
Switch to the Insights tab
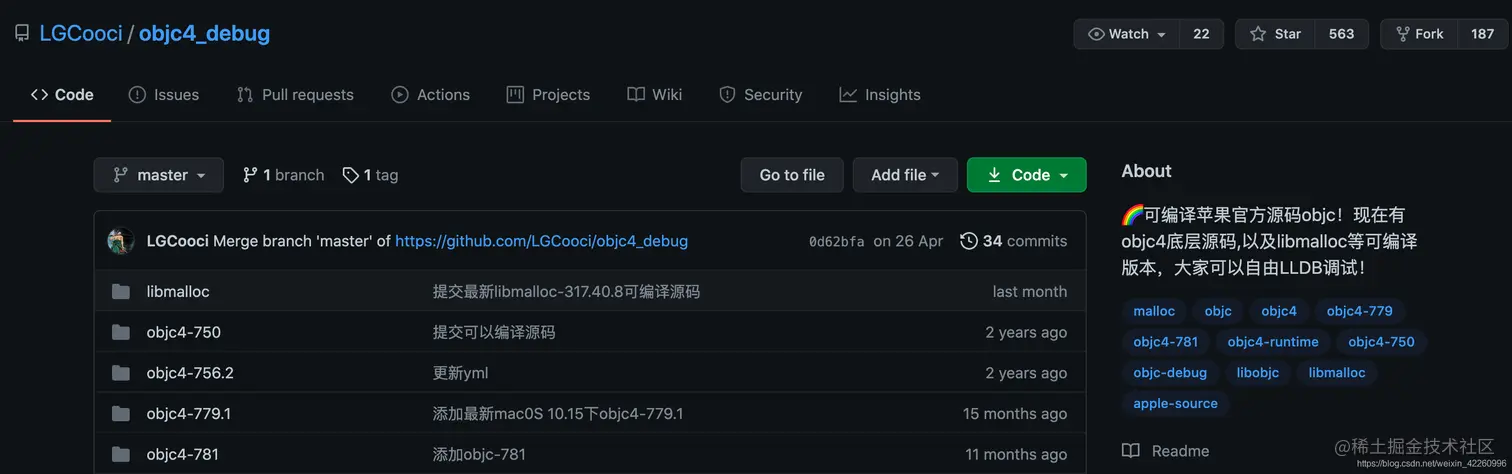(x=880, y=95)
